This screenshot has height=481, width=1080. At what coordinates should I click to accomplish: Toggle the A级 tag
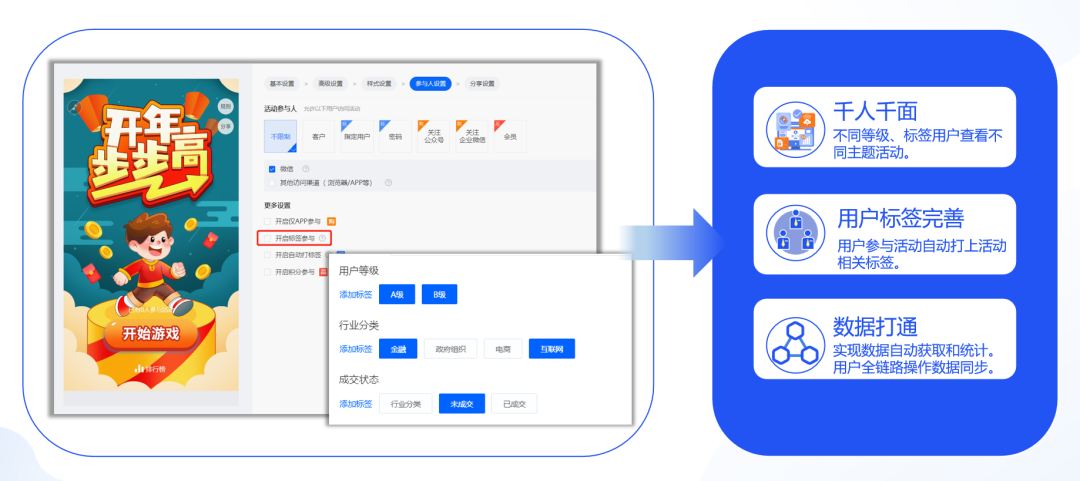(397, 294)
